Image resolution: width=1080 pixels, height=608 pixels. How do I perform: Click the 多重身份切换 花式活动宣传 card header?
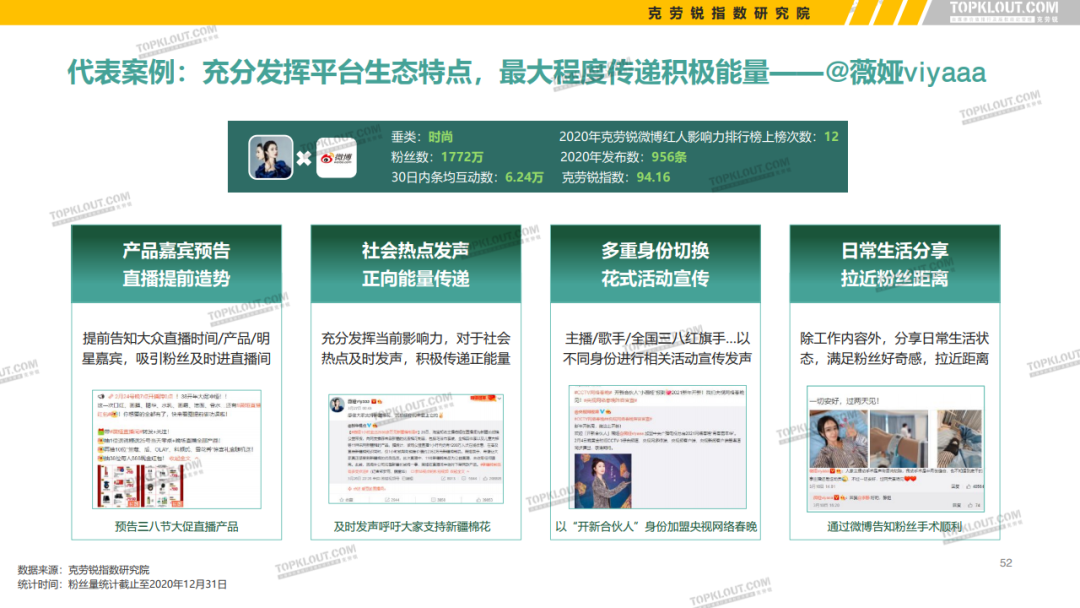[656, 264]
